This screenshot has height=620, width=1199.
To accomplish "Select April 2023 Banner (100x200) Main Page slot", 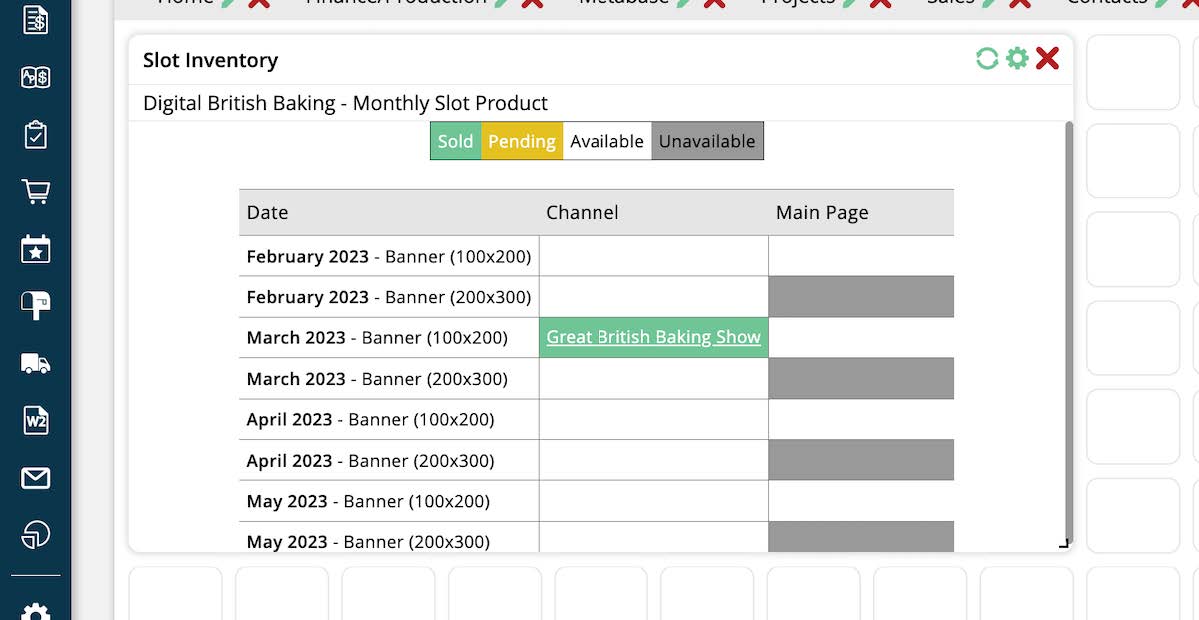I will click(x=860, y=420).
